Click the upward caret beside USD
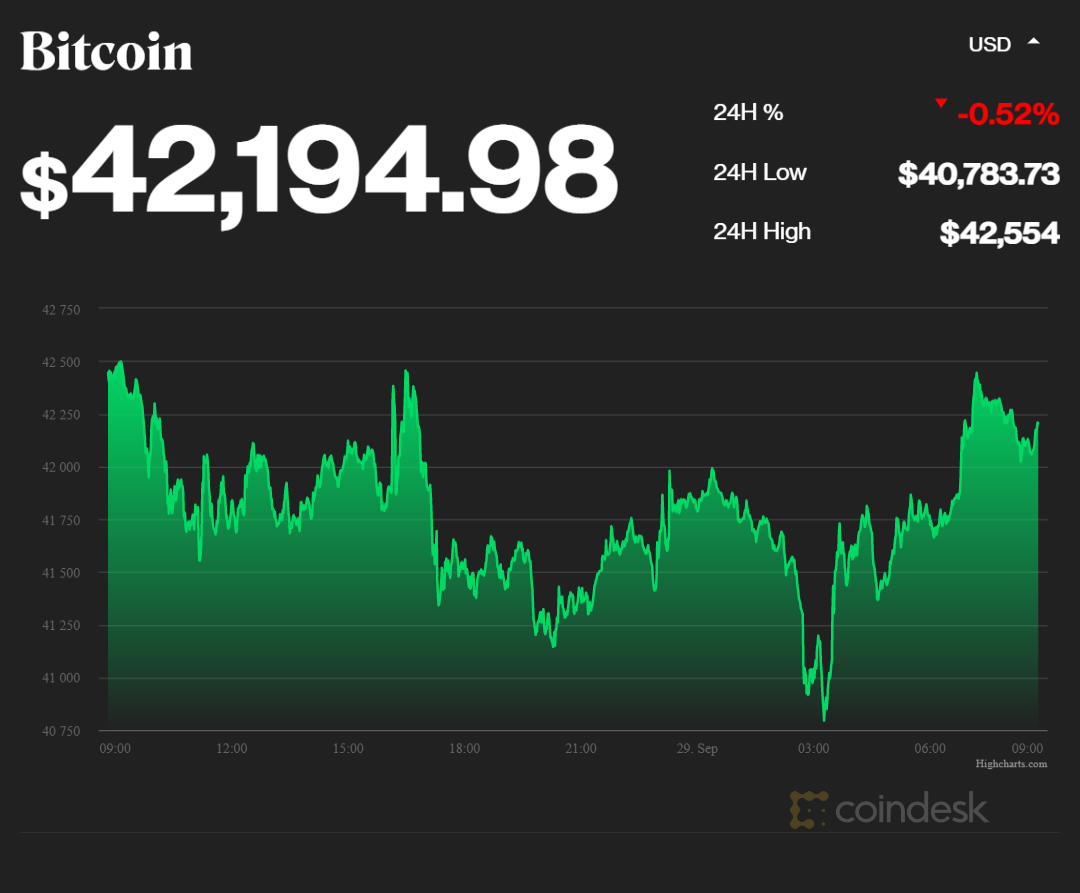 point(1034,42)
